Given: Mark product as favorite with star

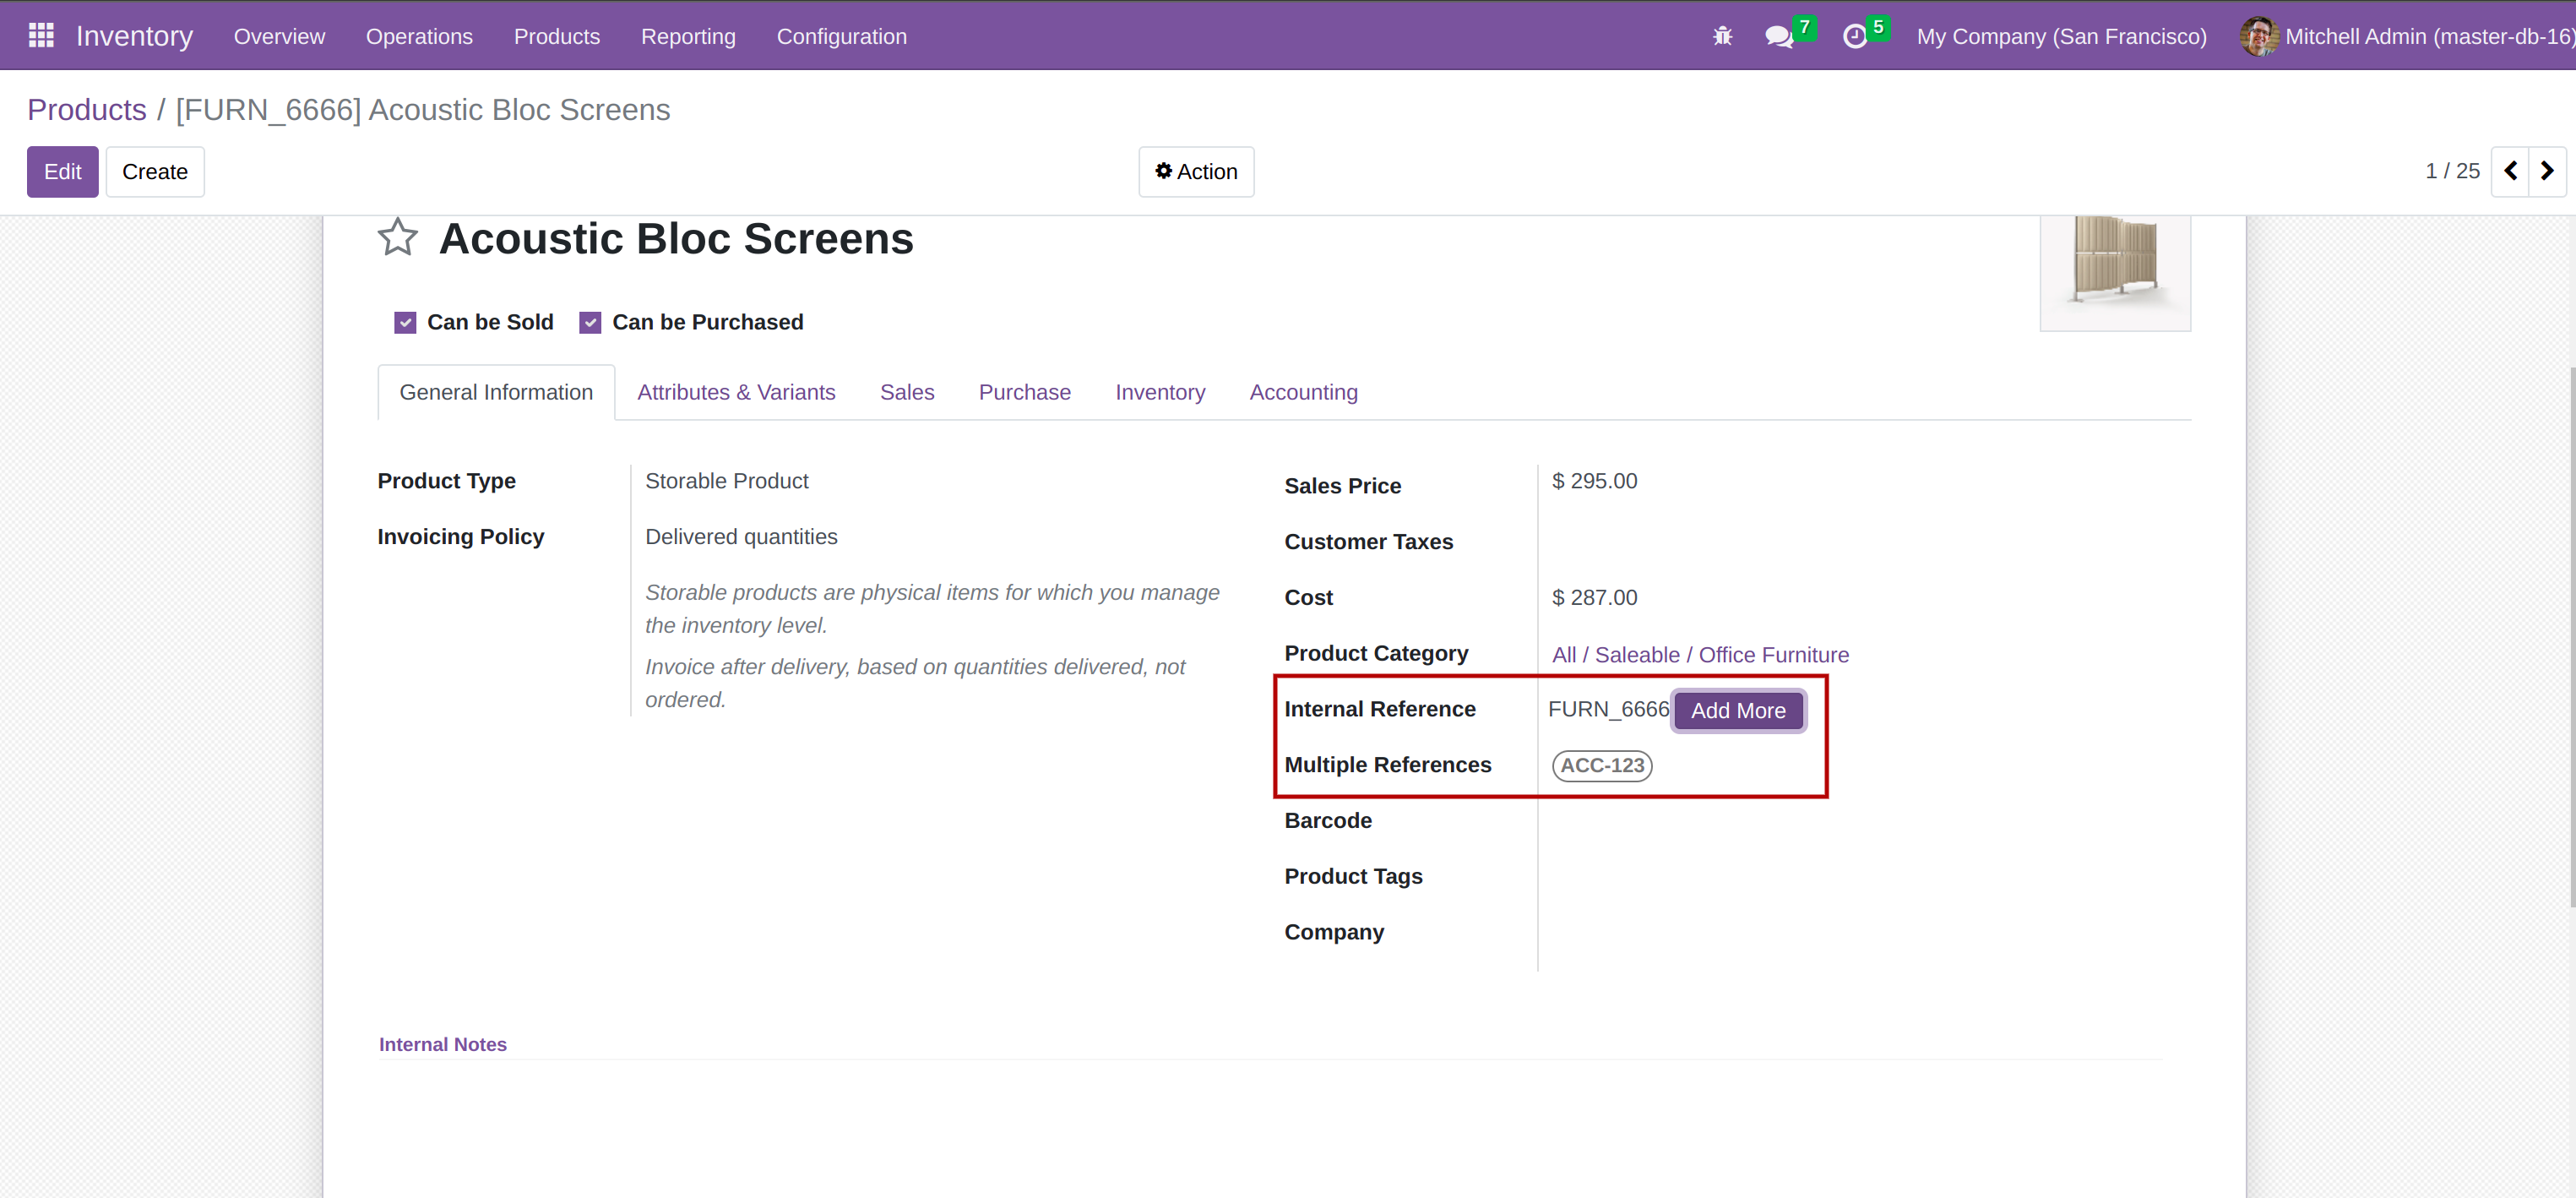Looking at the screenshot, I should click(397, 238).
